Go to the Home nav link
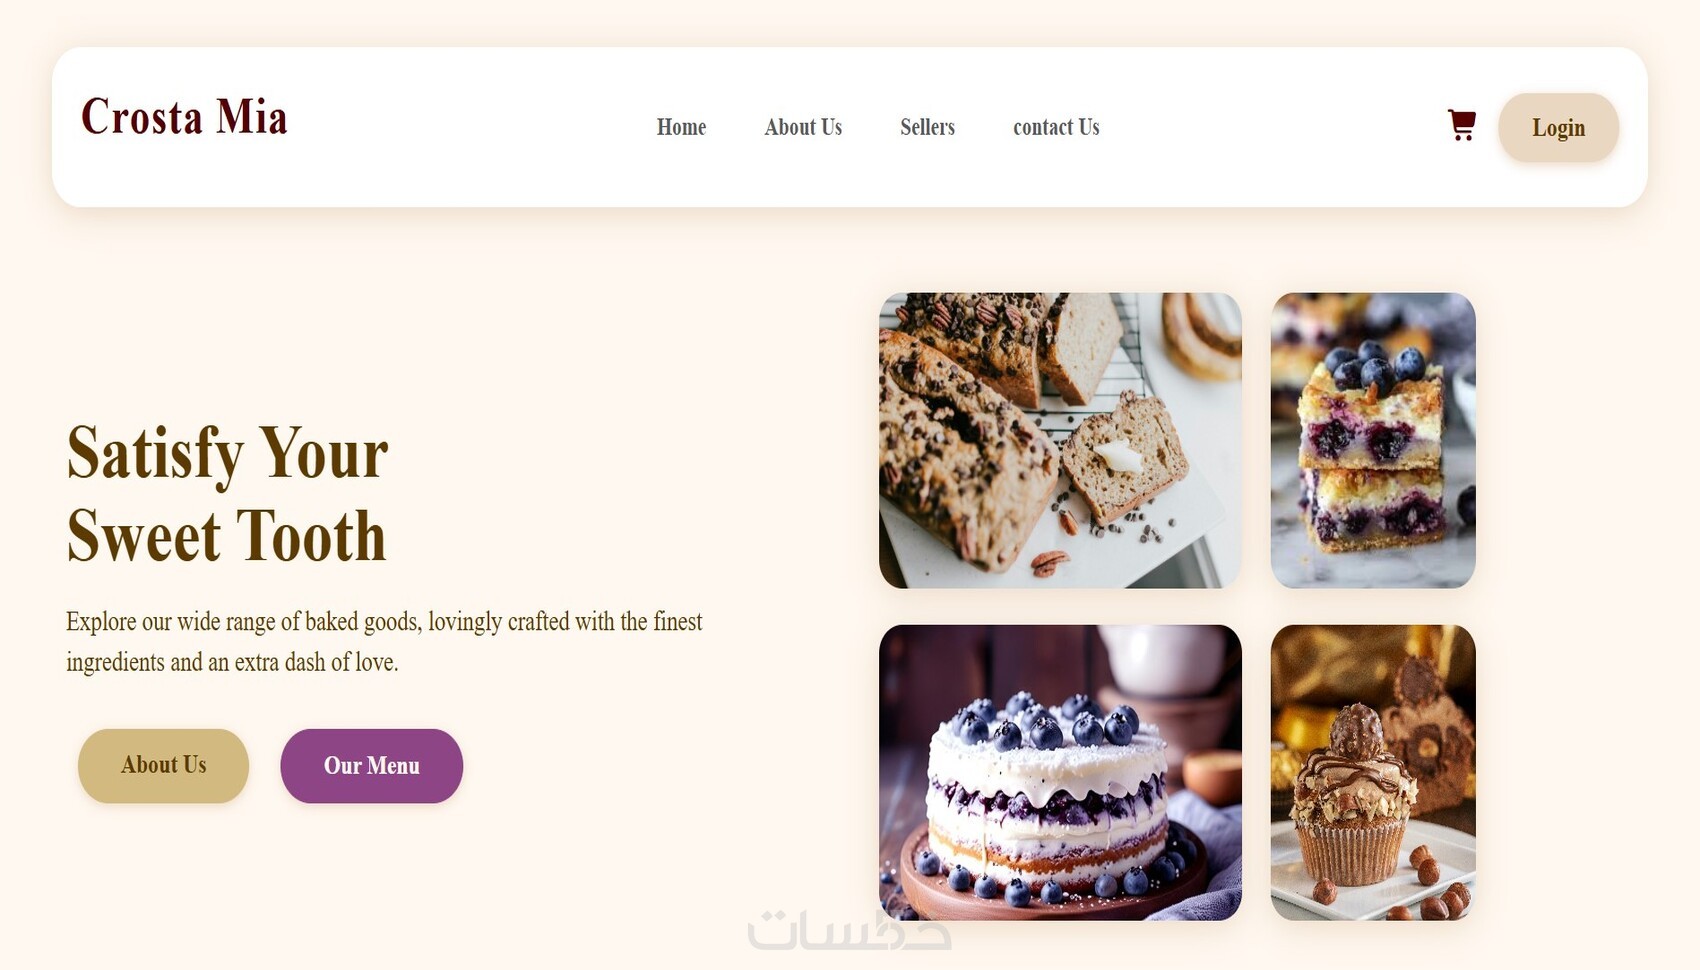 coord(681,127)
